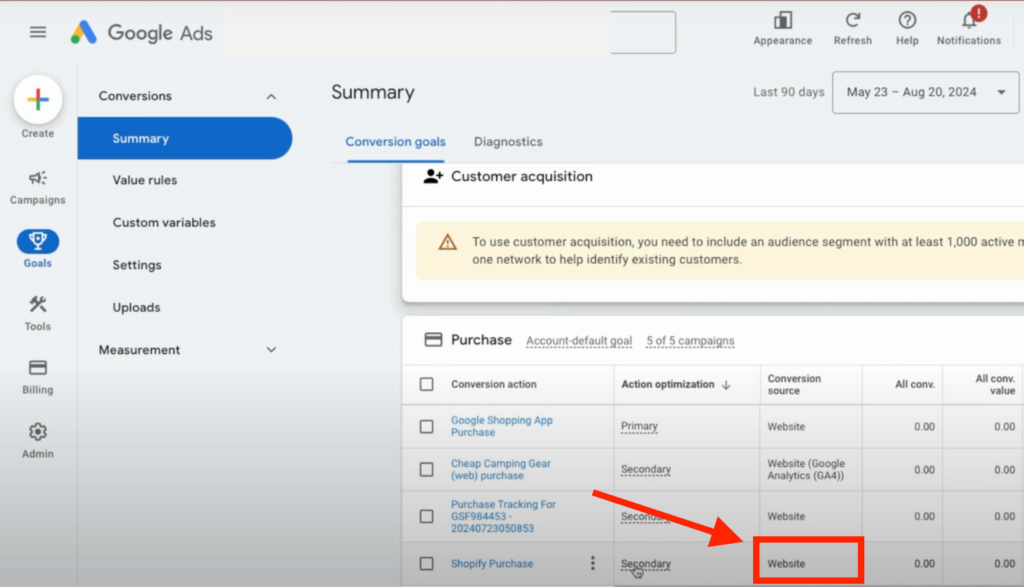Image resolution: width=1024 pixels, height=587 pixels.
Task: Click the Customer acquisition person icon
Action: [x=433, y=176]
